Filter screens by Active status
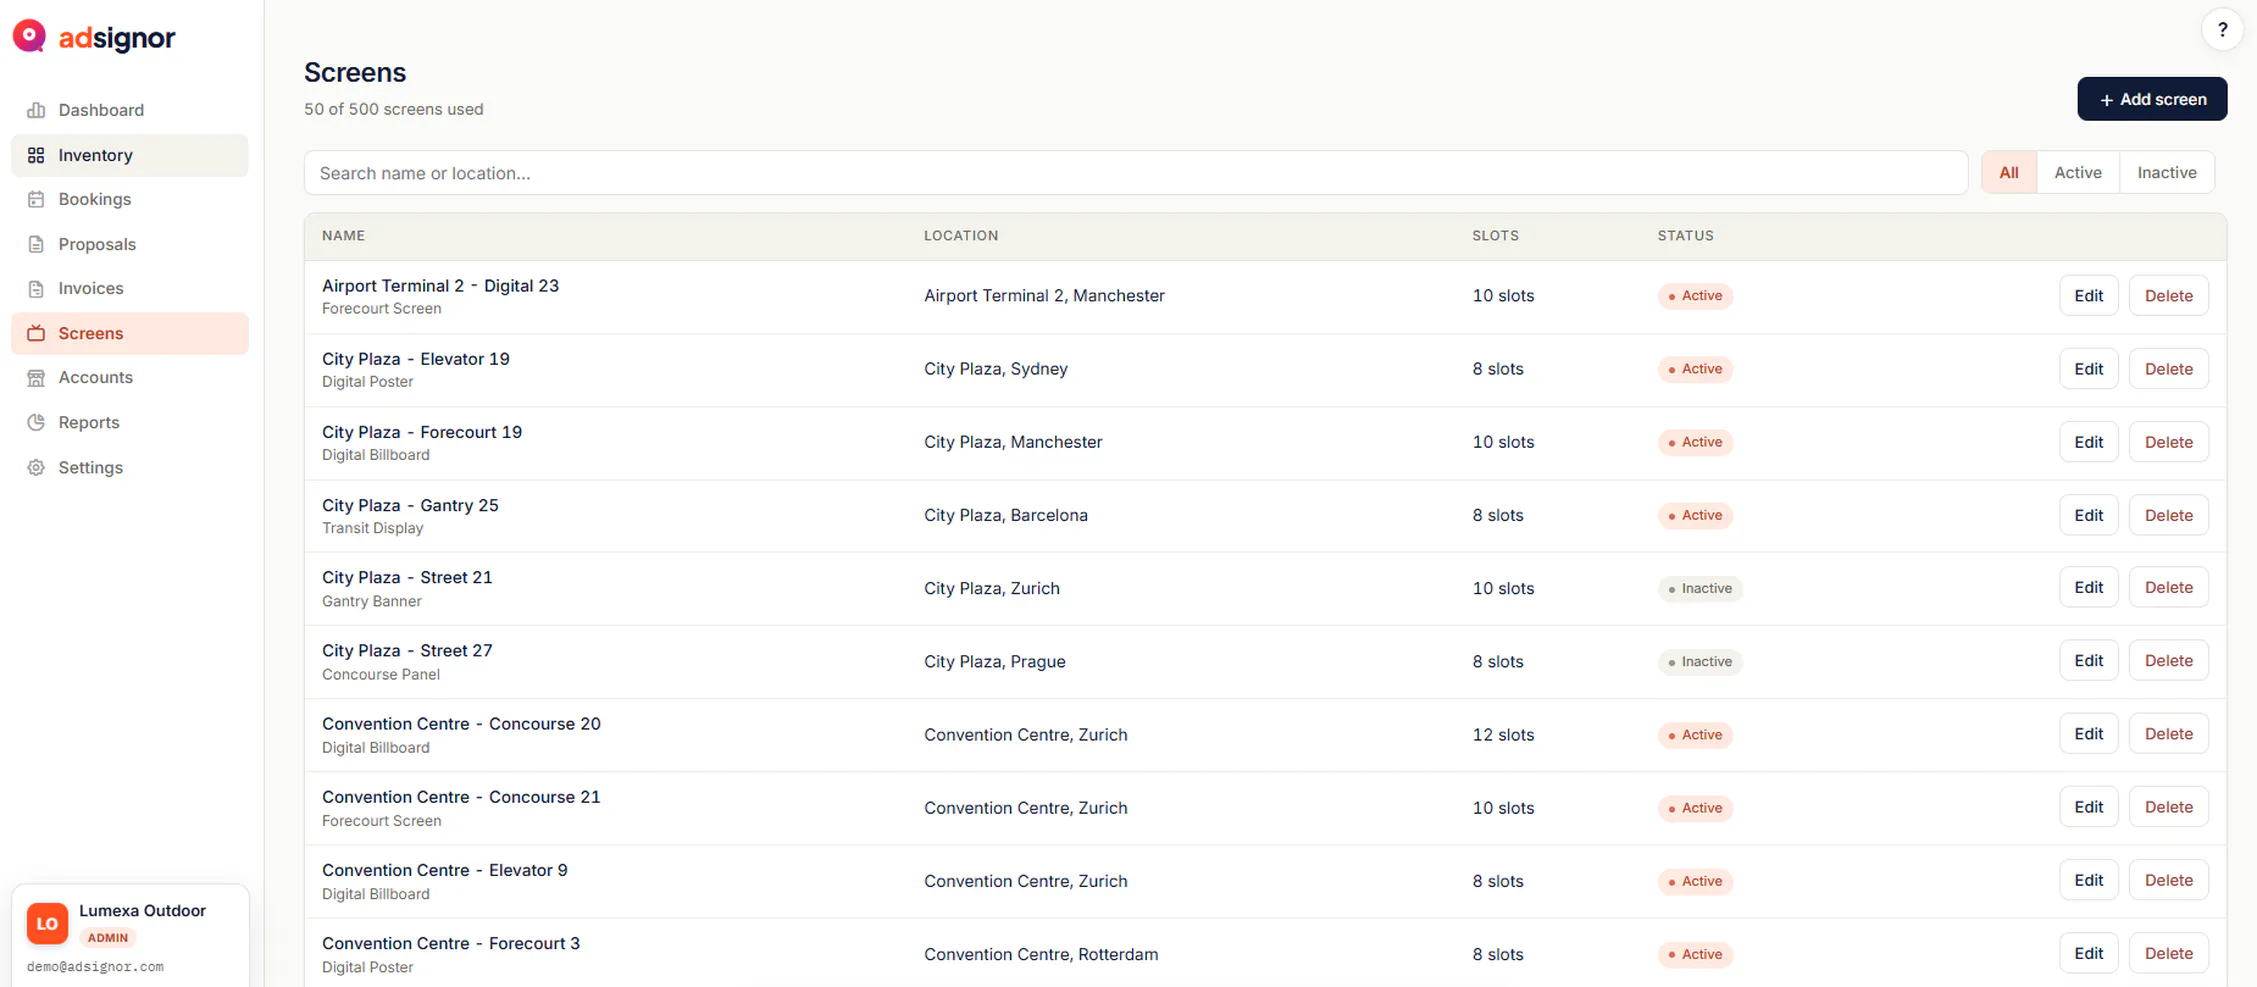Image resolution: width=2257 pixels, height=987 pixels. pos(2078,173)
